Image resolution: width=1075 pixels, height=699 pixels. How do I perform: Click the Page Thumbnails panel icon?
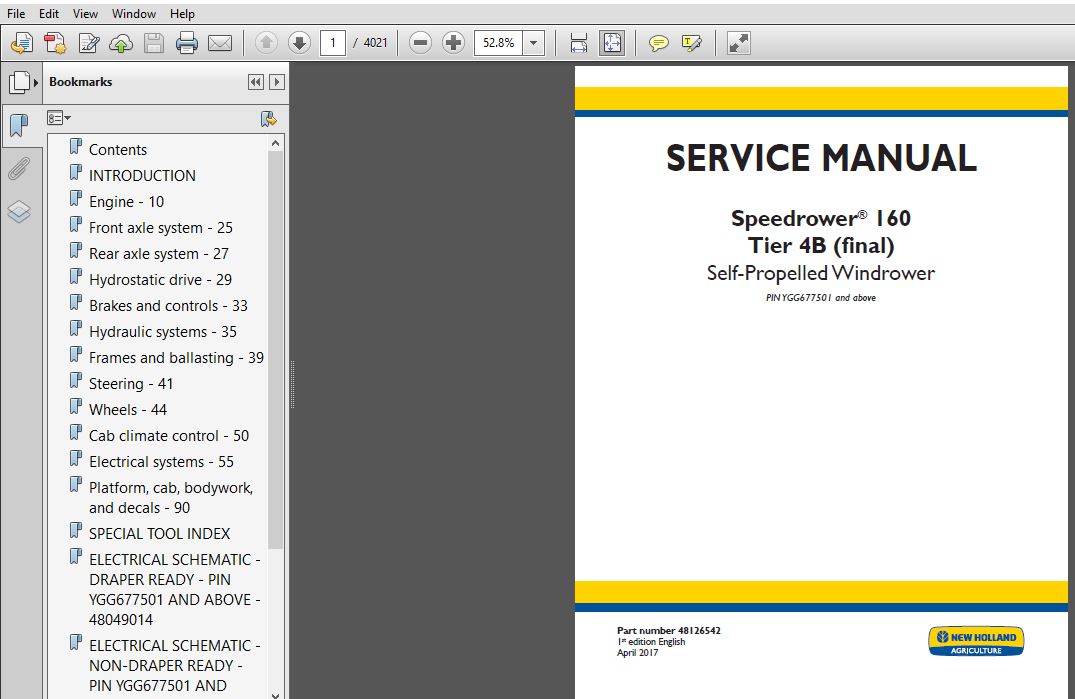19,82
